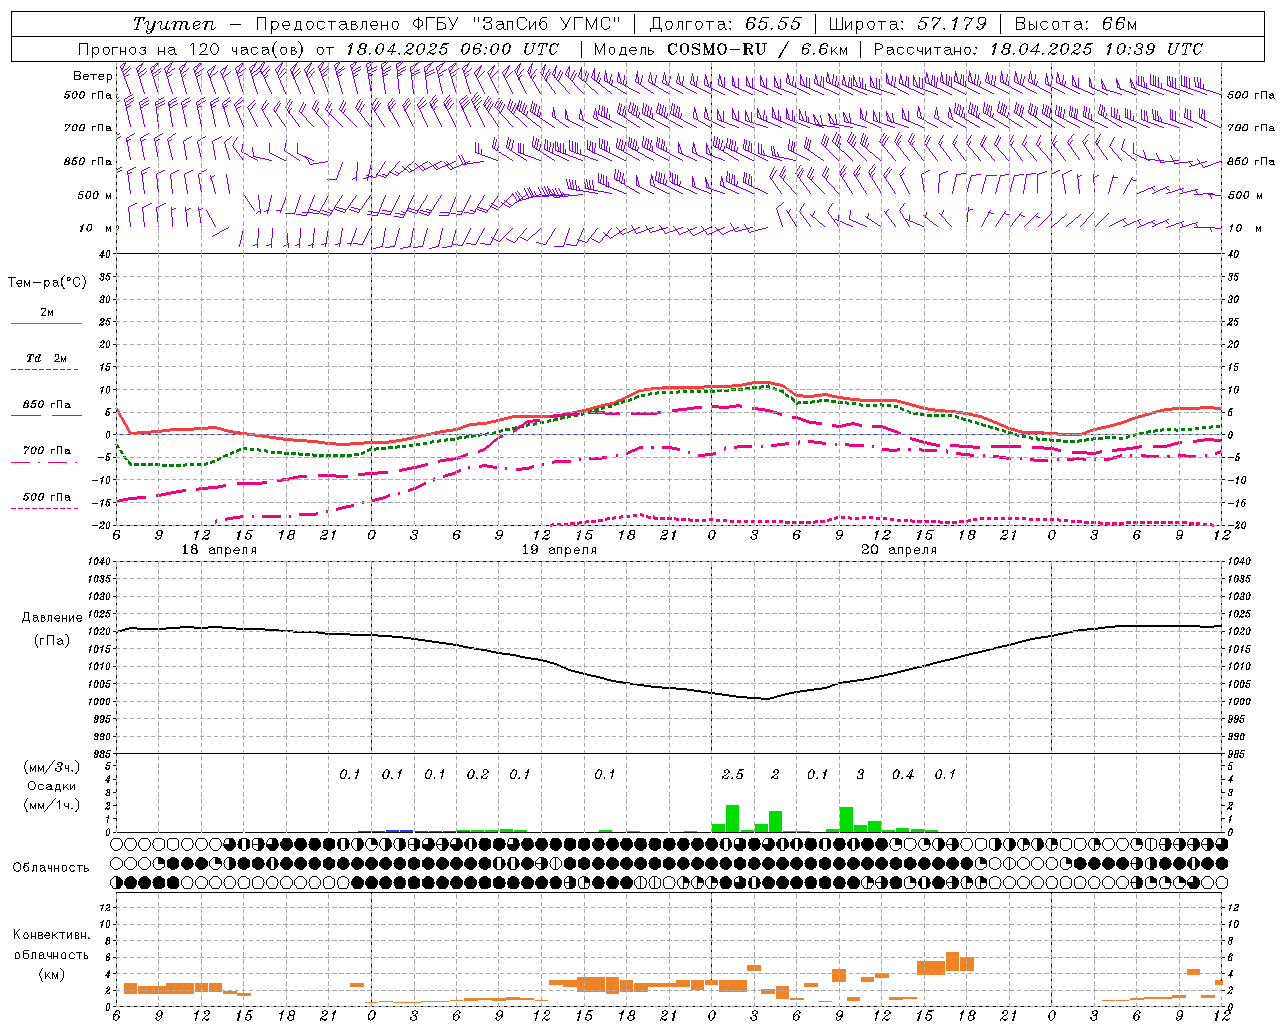
Task: Click the (мм/1ч.) precipitation unit label
Action: pos(52,805)
